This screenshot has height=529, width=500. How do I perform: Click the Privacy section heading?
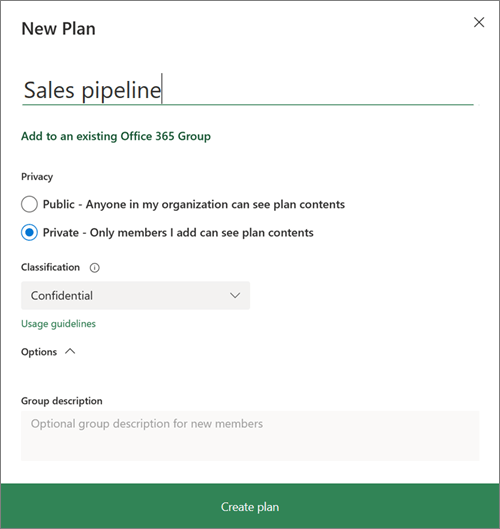click(x=37, y=177)
